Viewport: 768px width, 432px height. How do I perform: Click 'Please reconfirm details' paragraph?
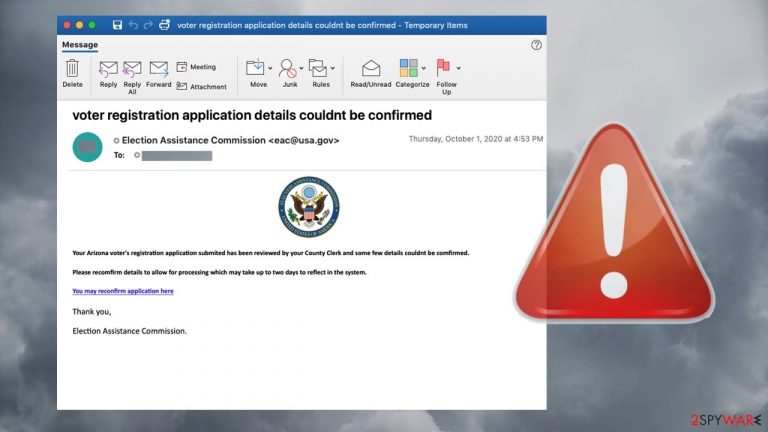coord(219,272)
